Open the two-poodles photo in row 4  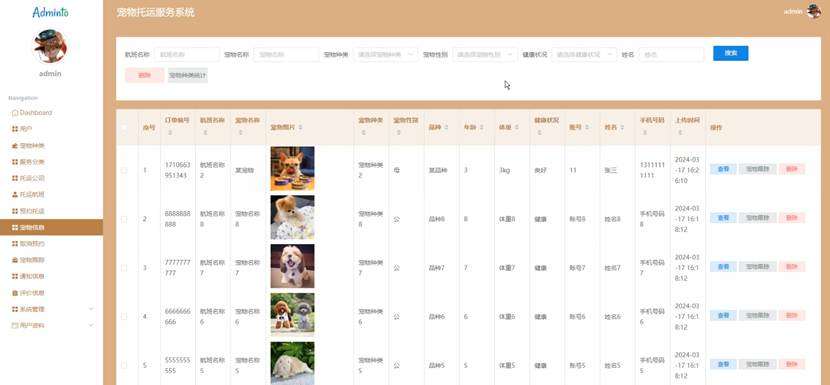pyautogui.click(x=292, y=315)
